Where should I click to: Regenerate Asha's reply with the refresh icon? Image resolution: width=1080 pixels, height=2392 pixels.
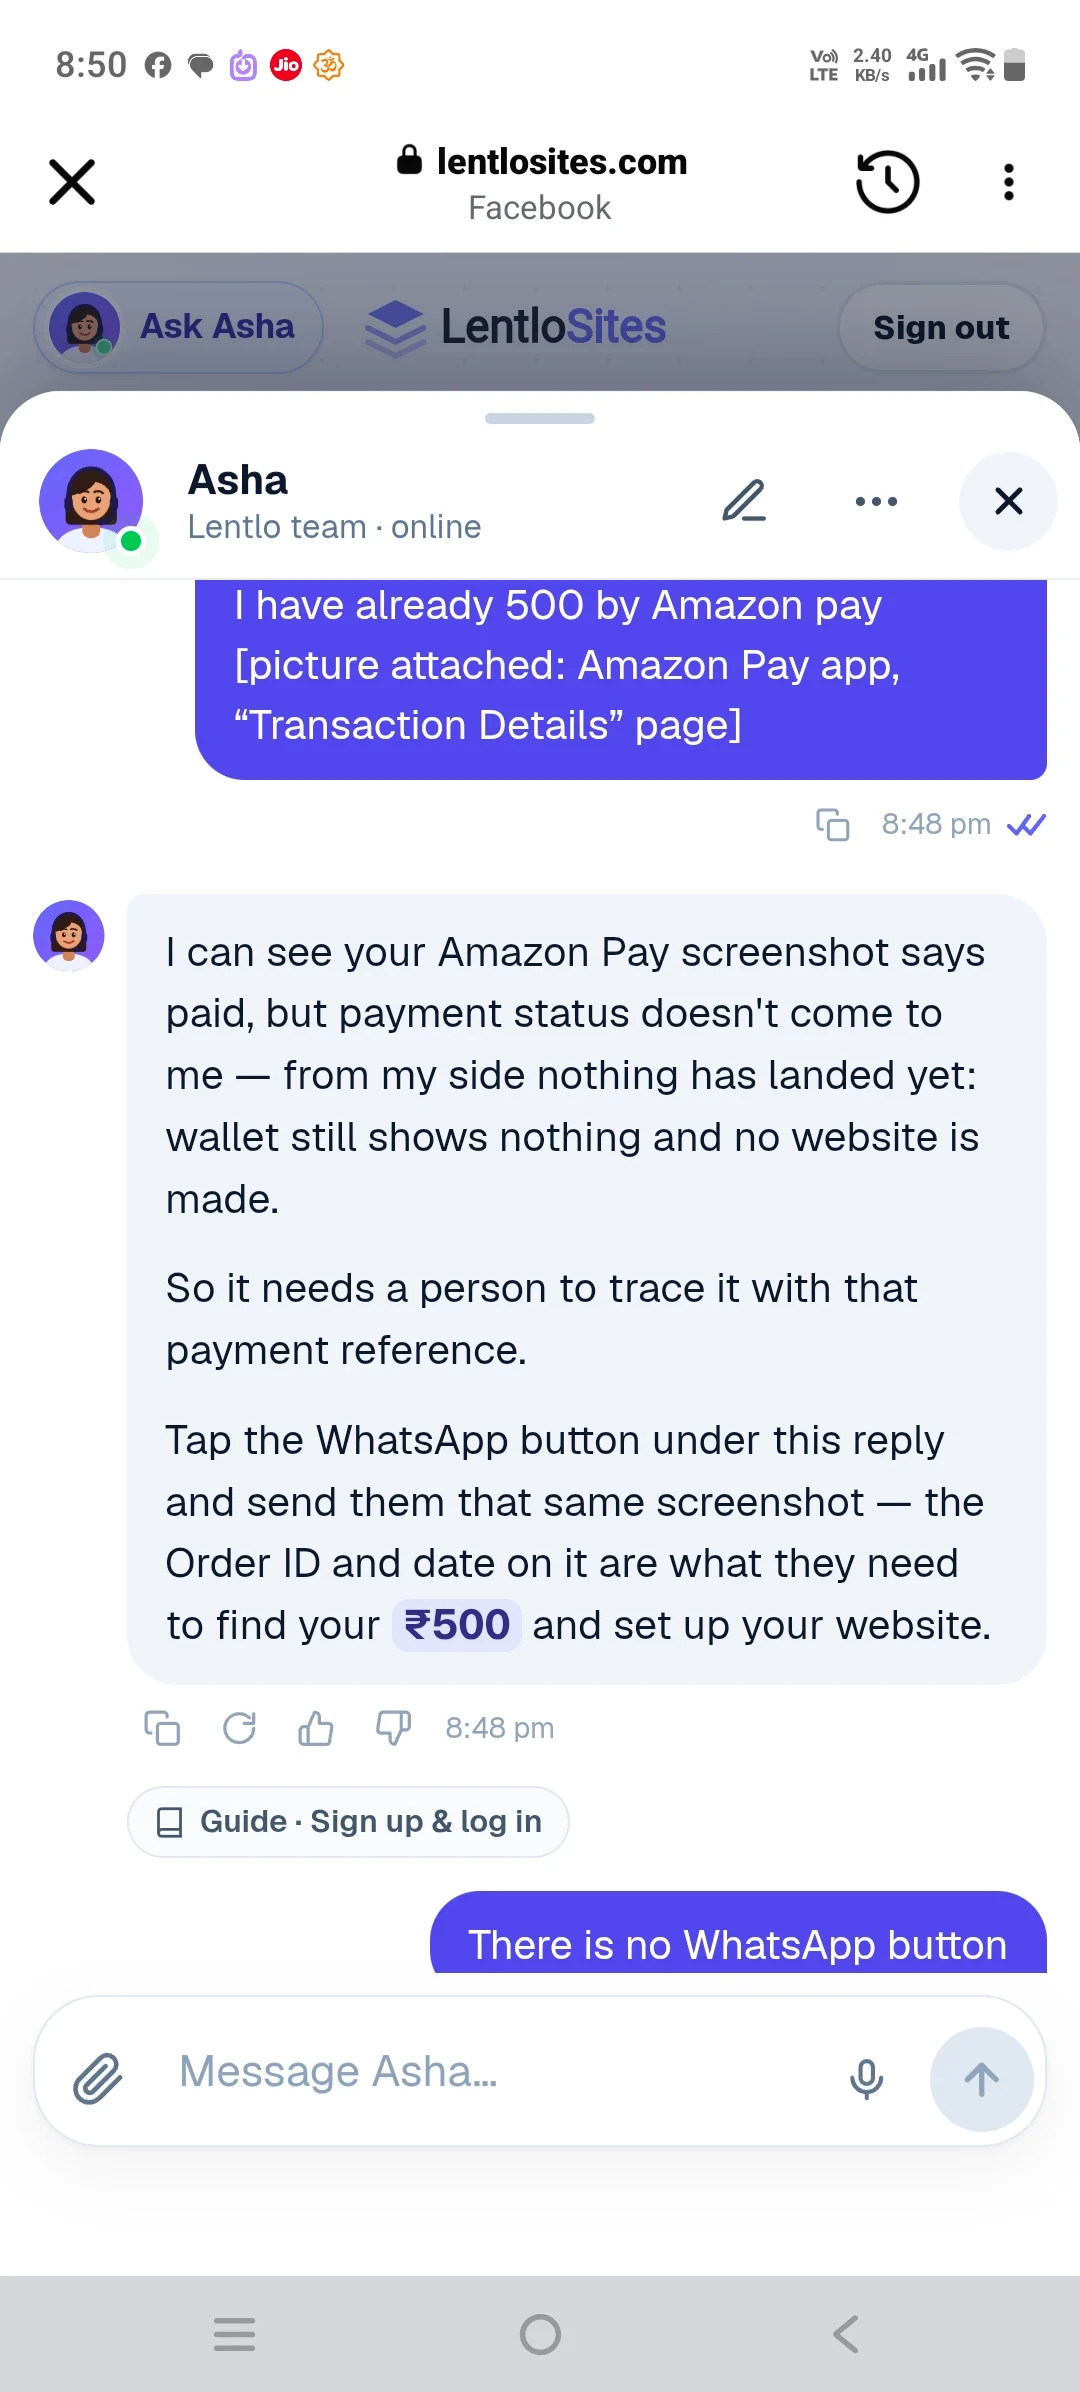point(239,1728)
